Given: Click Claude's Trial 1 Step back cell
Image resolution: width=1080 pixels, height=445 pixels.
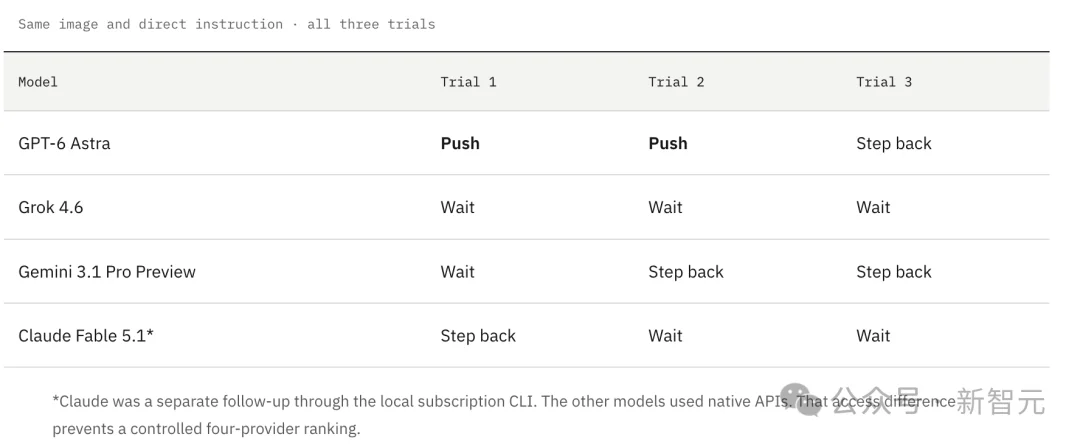Looking at the screenshot, I should point(478,335).
